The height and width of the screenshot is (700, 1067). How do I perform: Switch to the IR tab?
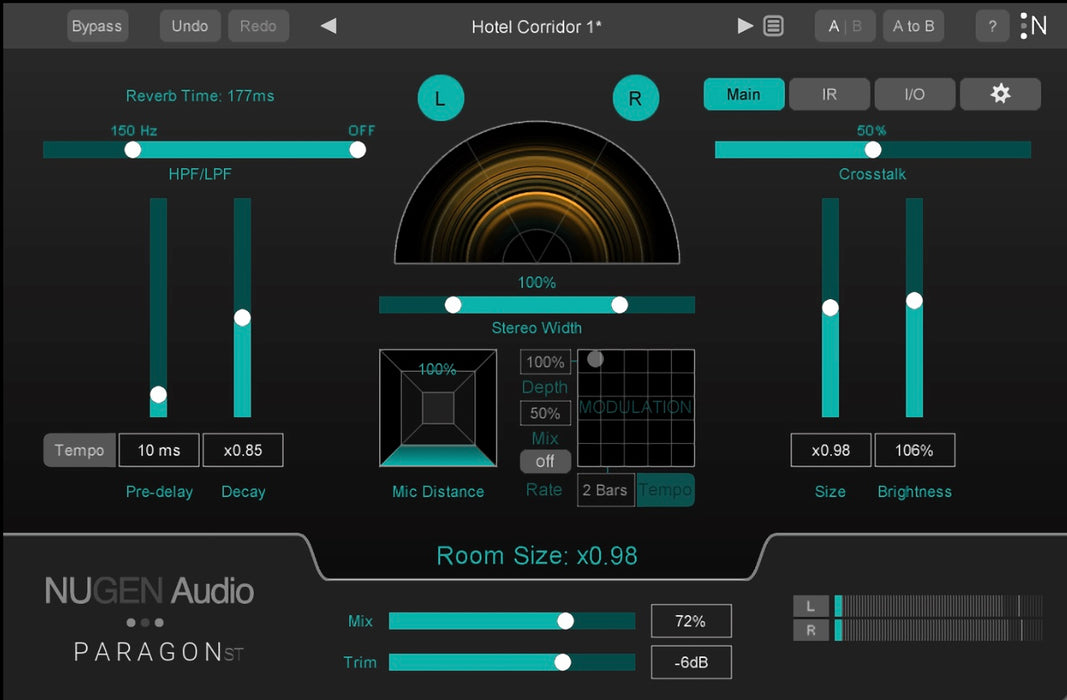pyautogui.click(x=829, y=94)
